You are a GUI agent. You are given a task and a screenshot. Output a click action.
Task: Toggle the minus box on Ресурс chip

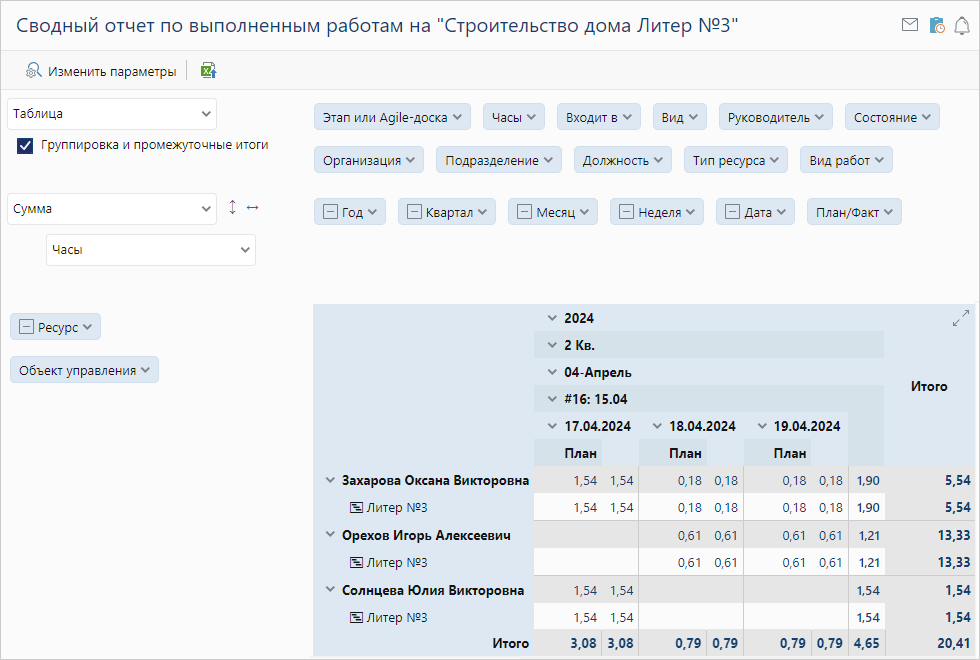click(x=26, y=327)
